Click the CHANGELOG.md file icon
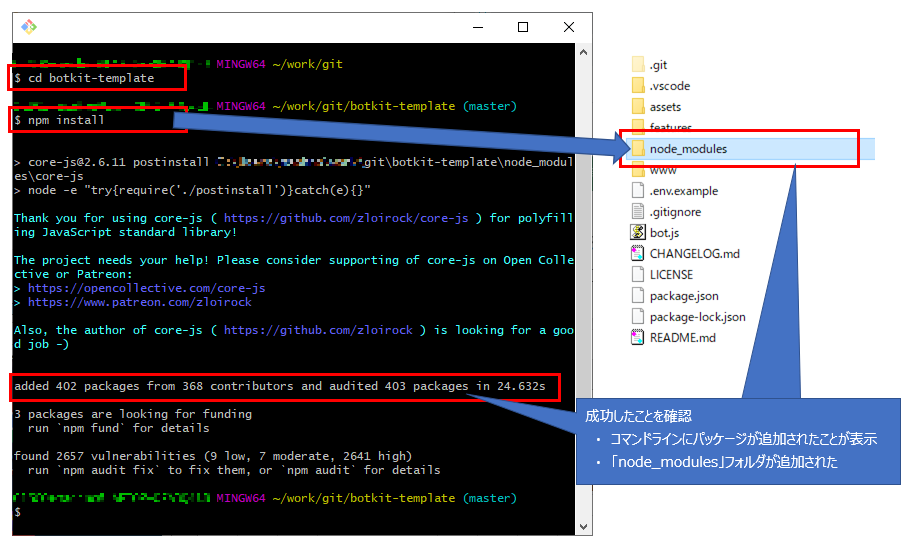 [638, 253]
